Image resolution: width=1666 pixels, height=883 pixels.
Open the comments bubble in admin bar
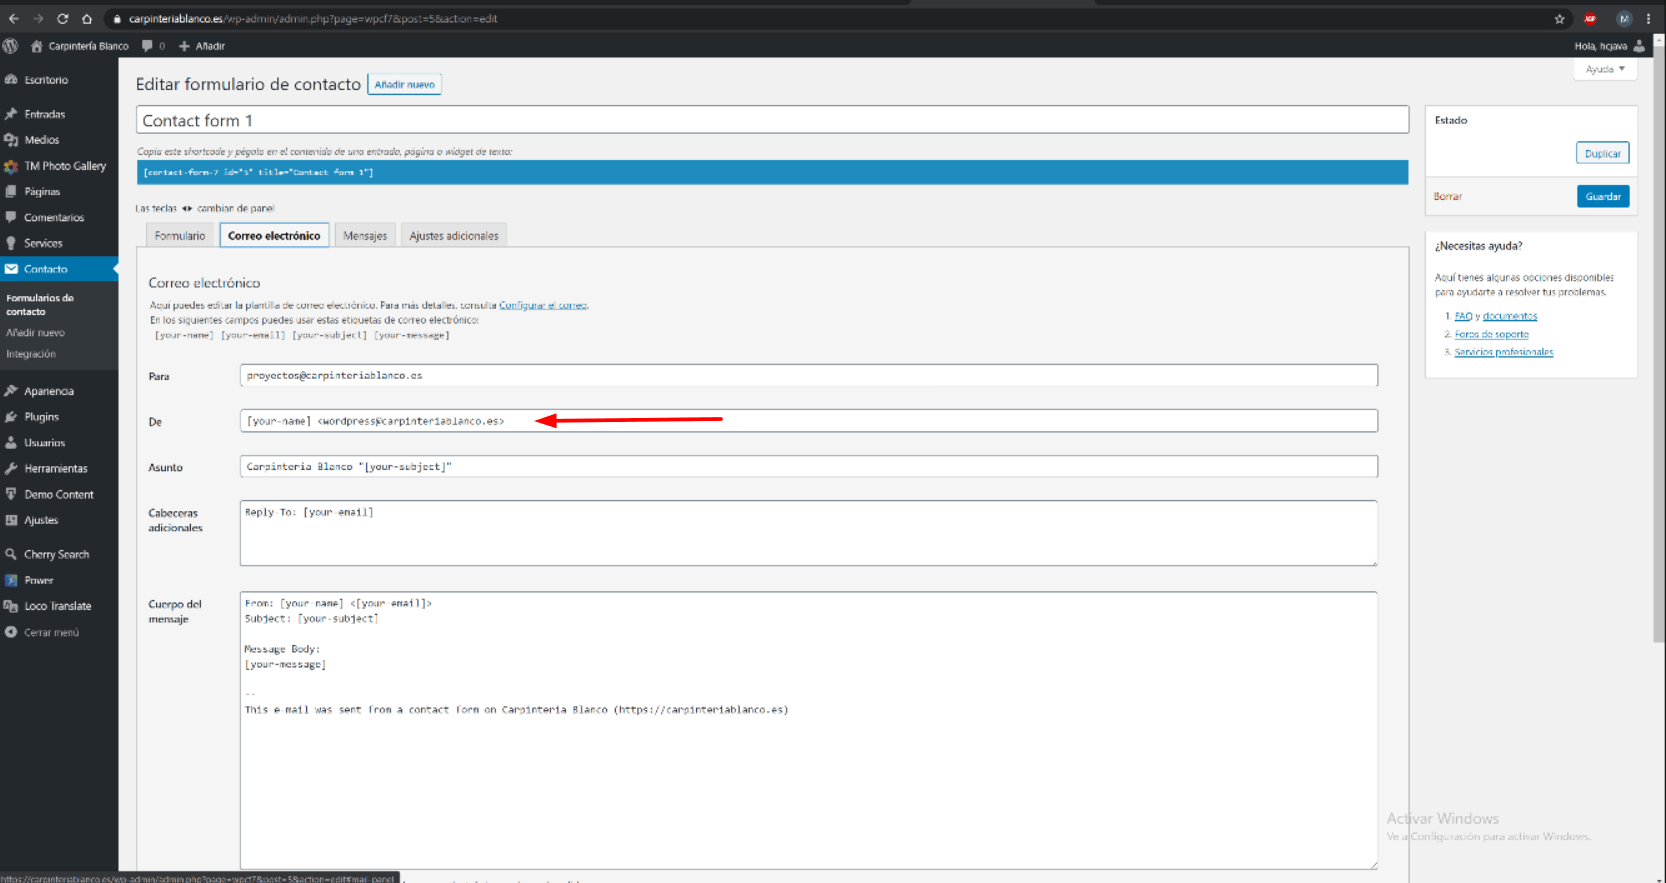[x=148, y=46]
